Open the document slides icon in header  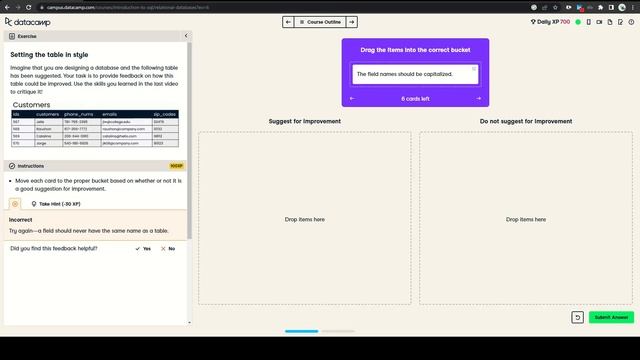coord(610,22)
